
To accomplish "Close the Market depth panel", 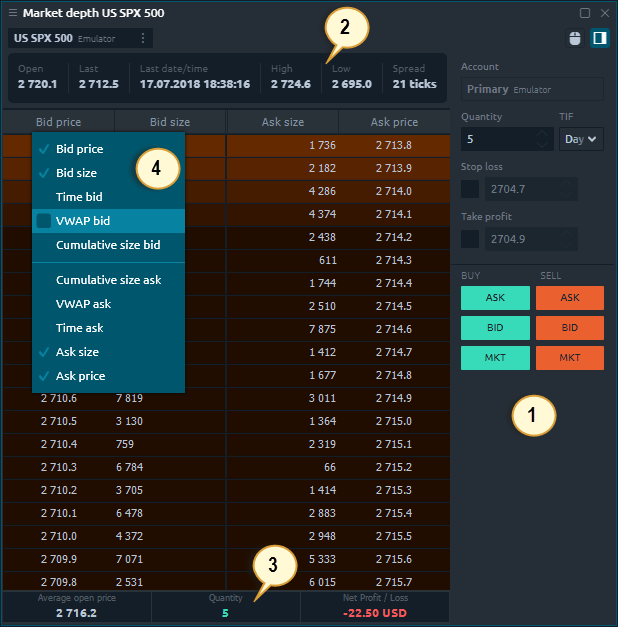I will pos(604,13).
